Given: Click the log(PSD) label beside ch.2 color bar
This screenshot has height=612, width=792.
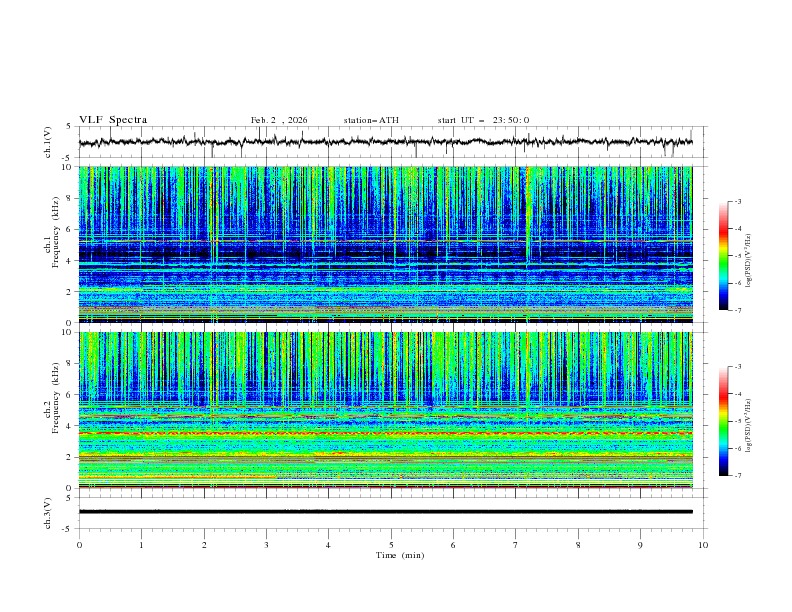Looking at the screenshot, I should click(749, 426).
